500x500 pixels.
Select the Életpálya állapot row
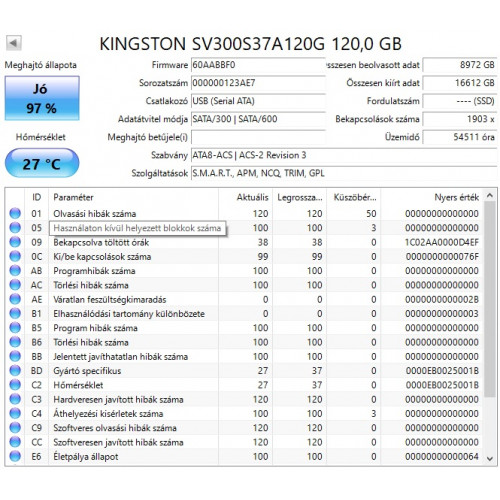(244, 456)
